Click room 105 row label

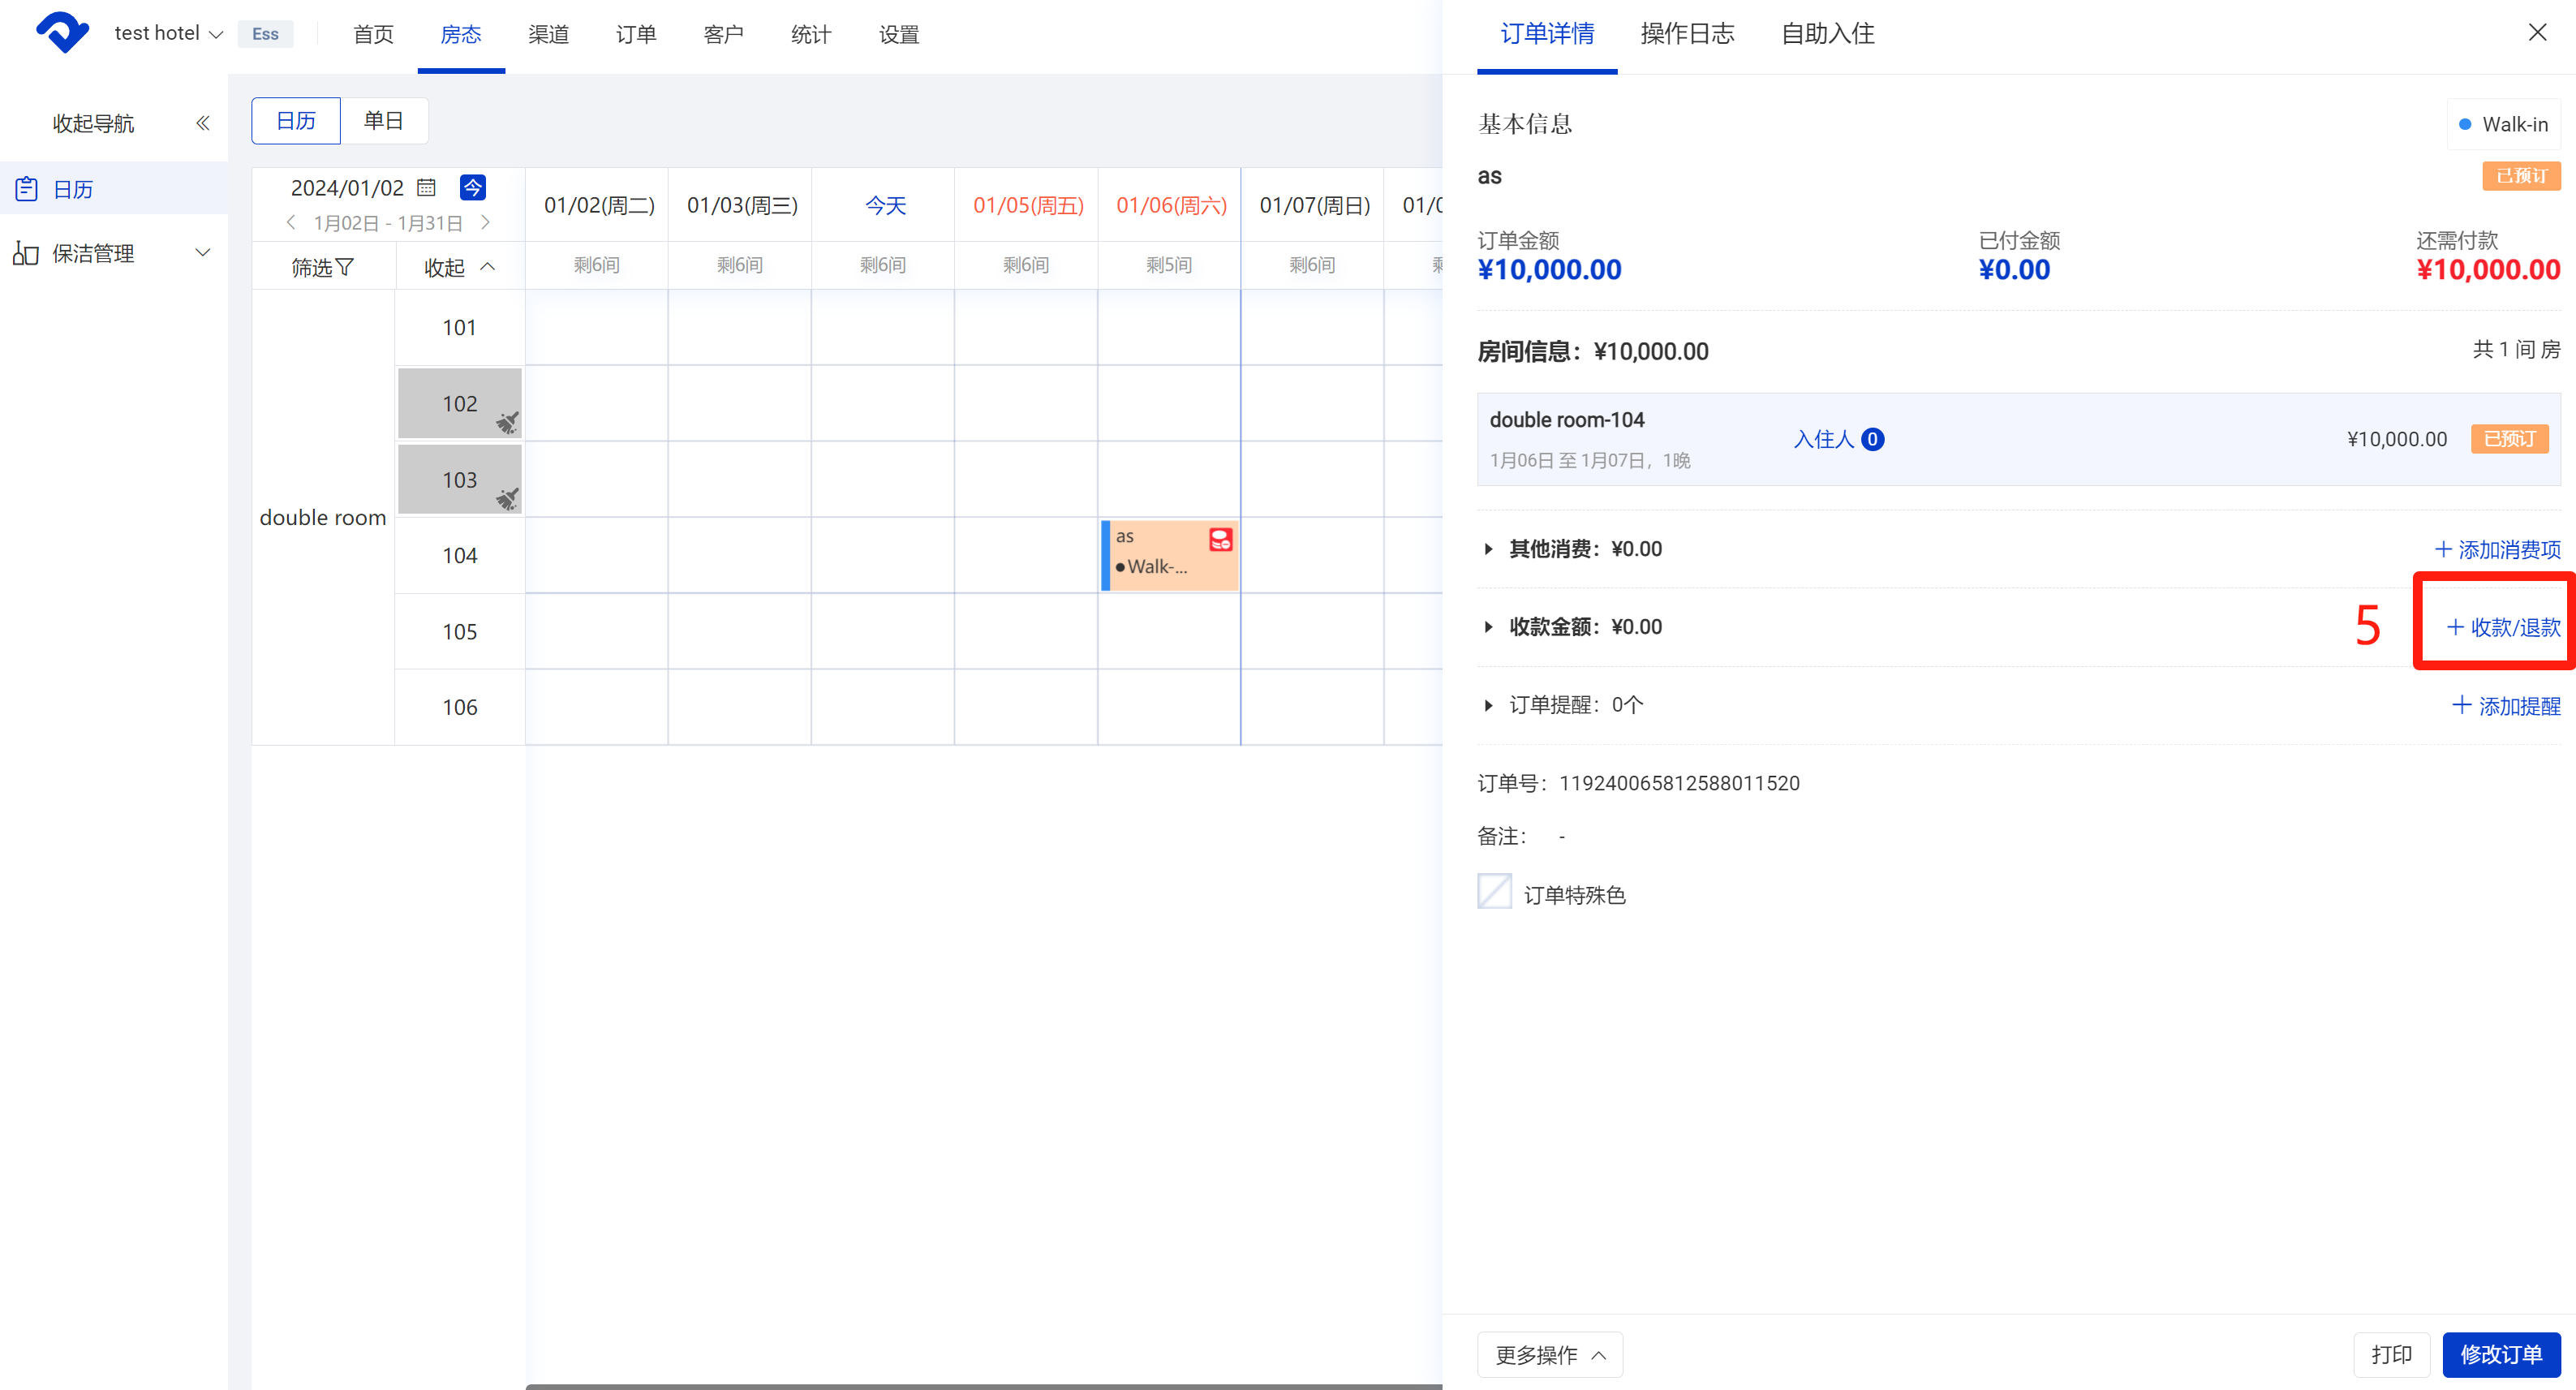click(459, 631)
